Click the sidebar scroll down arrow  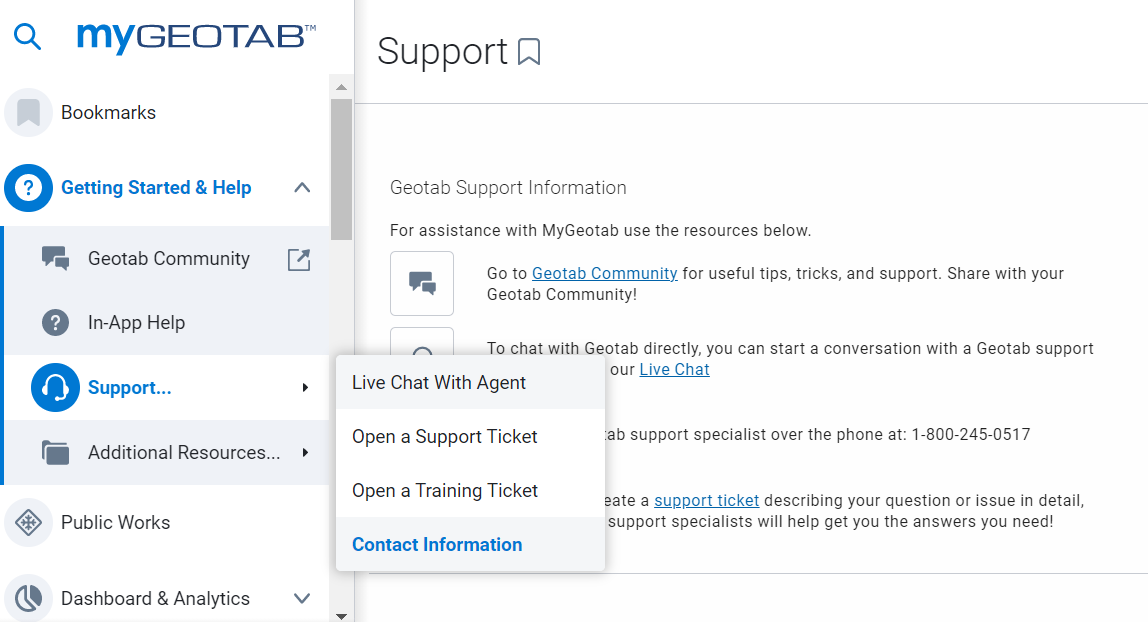click(x=341, y=615)
